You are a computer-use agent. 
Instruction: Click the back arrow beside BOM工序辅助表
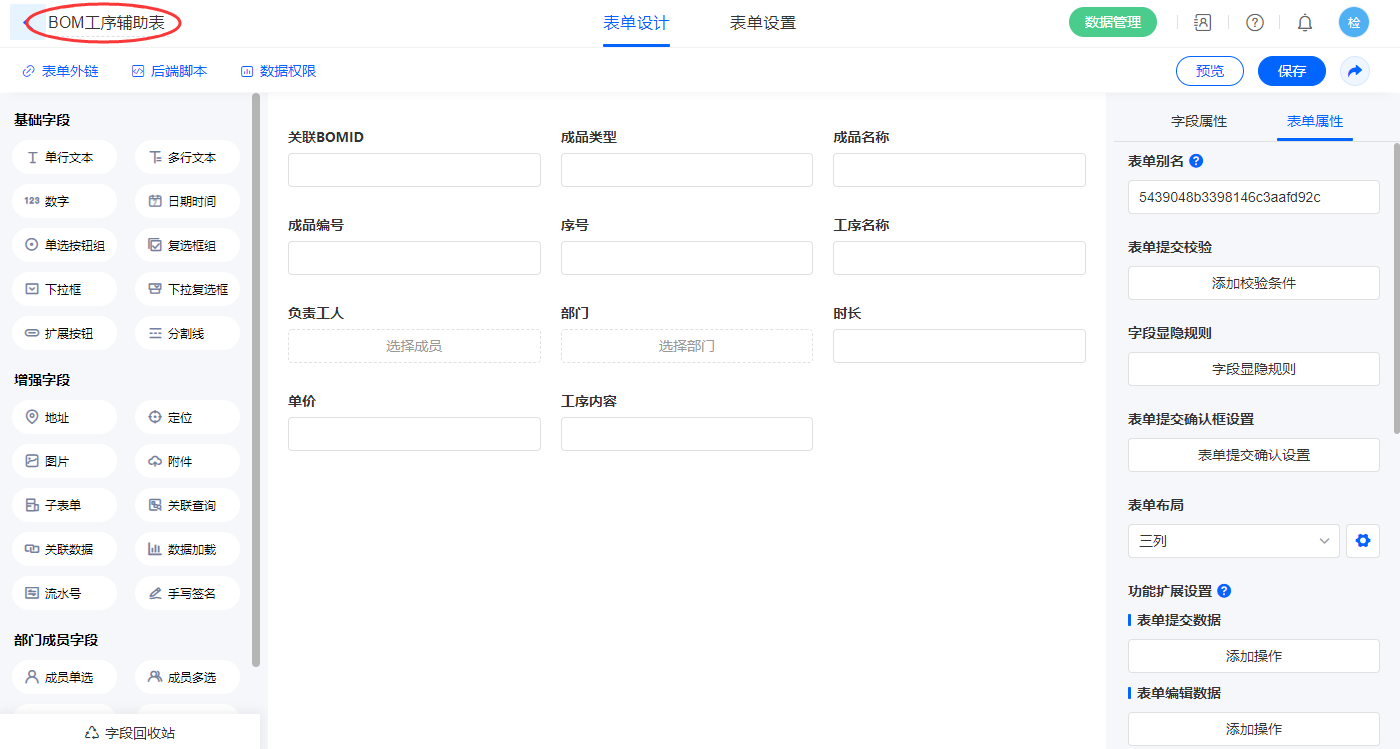27,22
